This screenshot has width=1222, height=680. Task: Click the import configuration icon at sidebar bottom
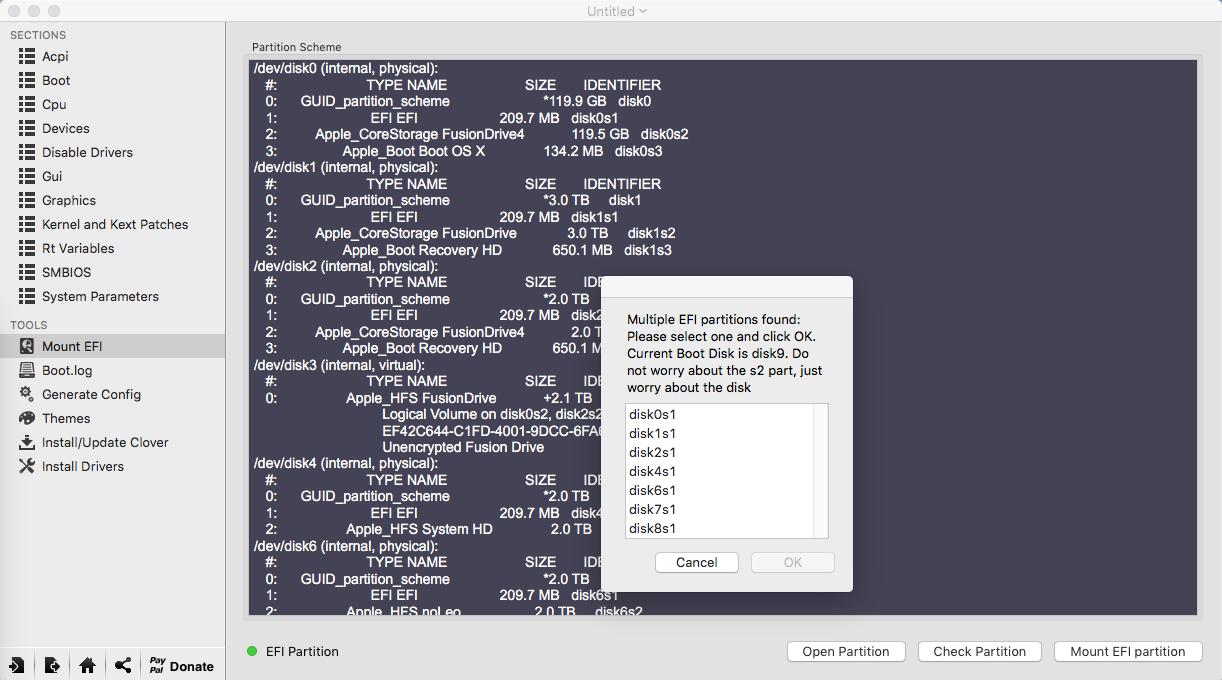(x=17, y=665)
